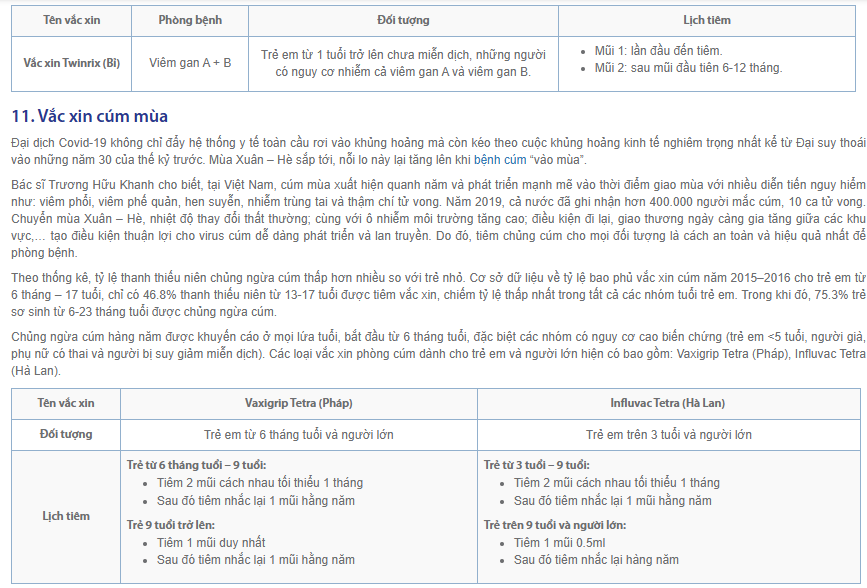Screen dimensions: 867x588
Task: Click the heading "11. Vắc xin cúm mùa"
Action: pos(89,116)
